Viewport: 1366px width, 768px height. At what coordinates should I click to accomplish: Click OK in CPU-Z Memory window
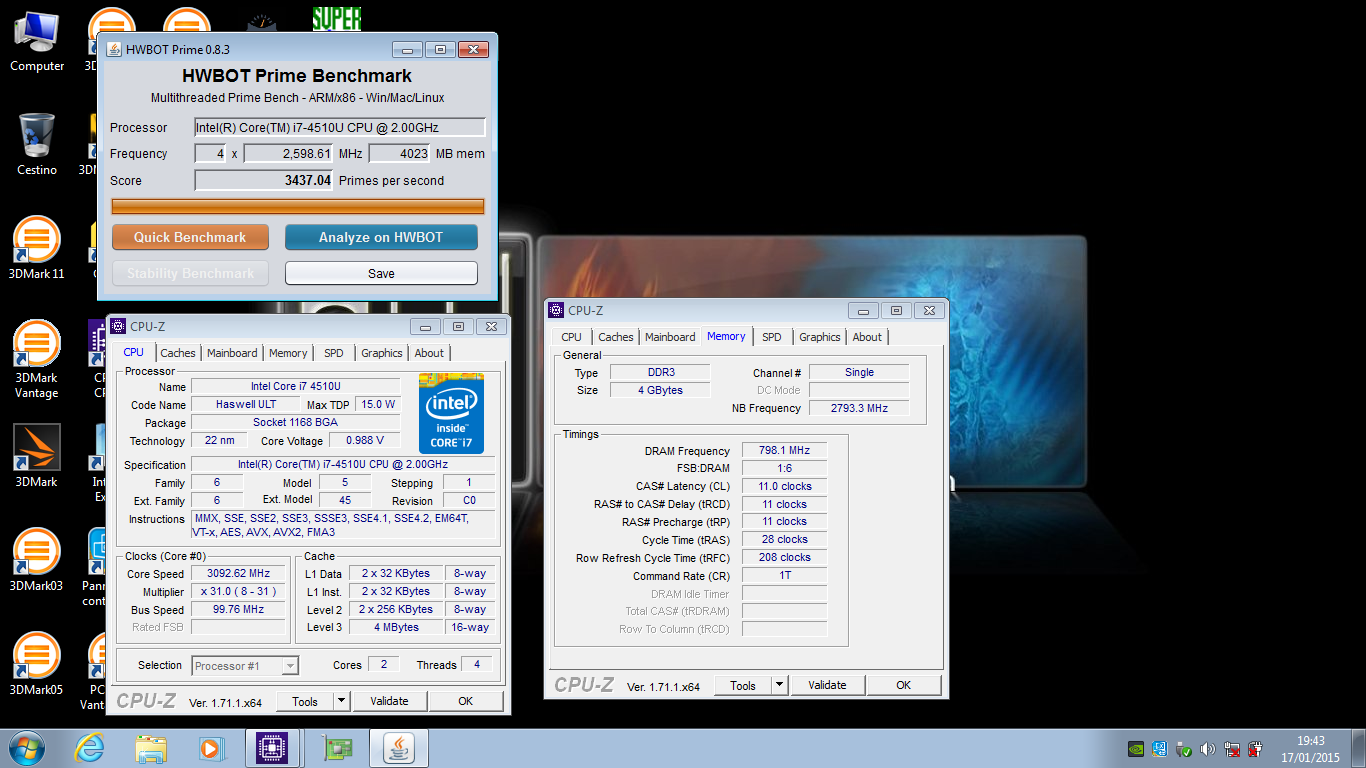(x=903, y=685)
